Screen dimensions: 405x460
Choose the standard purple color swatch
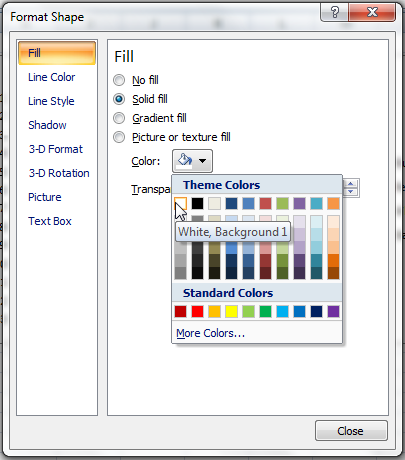pos(333,312)
